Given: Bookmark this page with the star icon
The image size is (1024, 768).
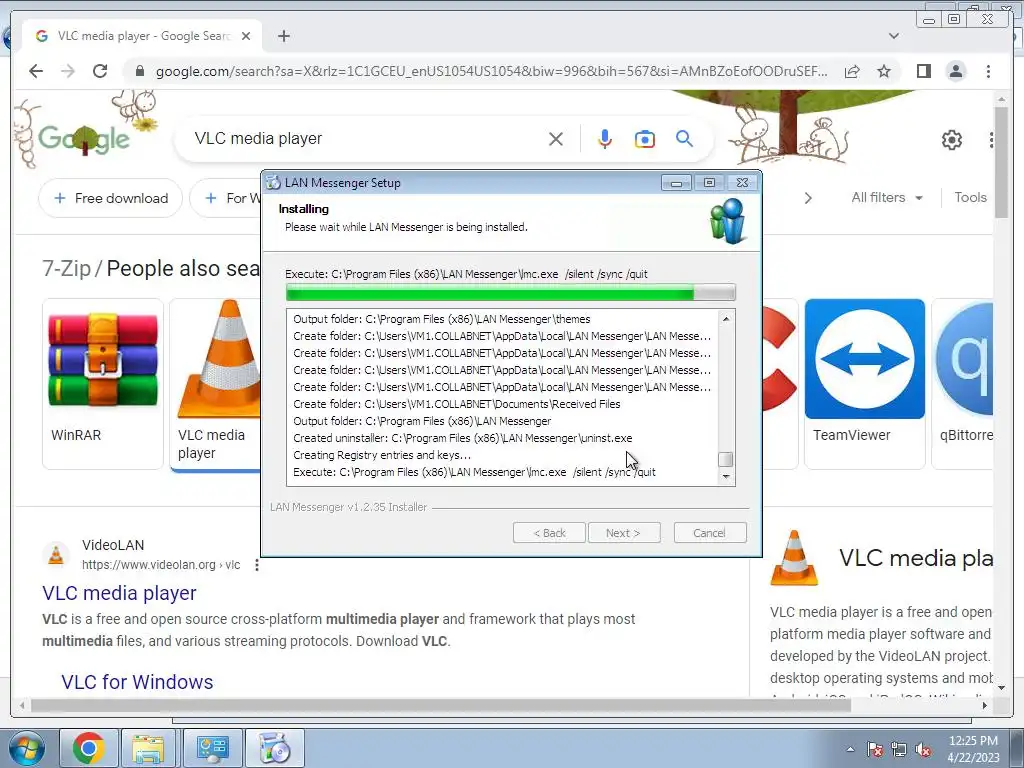Looking at the screenshot, I should point(884,71).
